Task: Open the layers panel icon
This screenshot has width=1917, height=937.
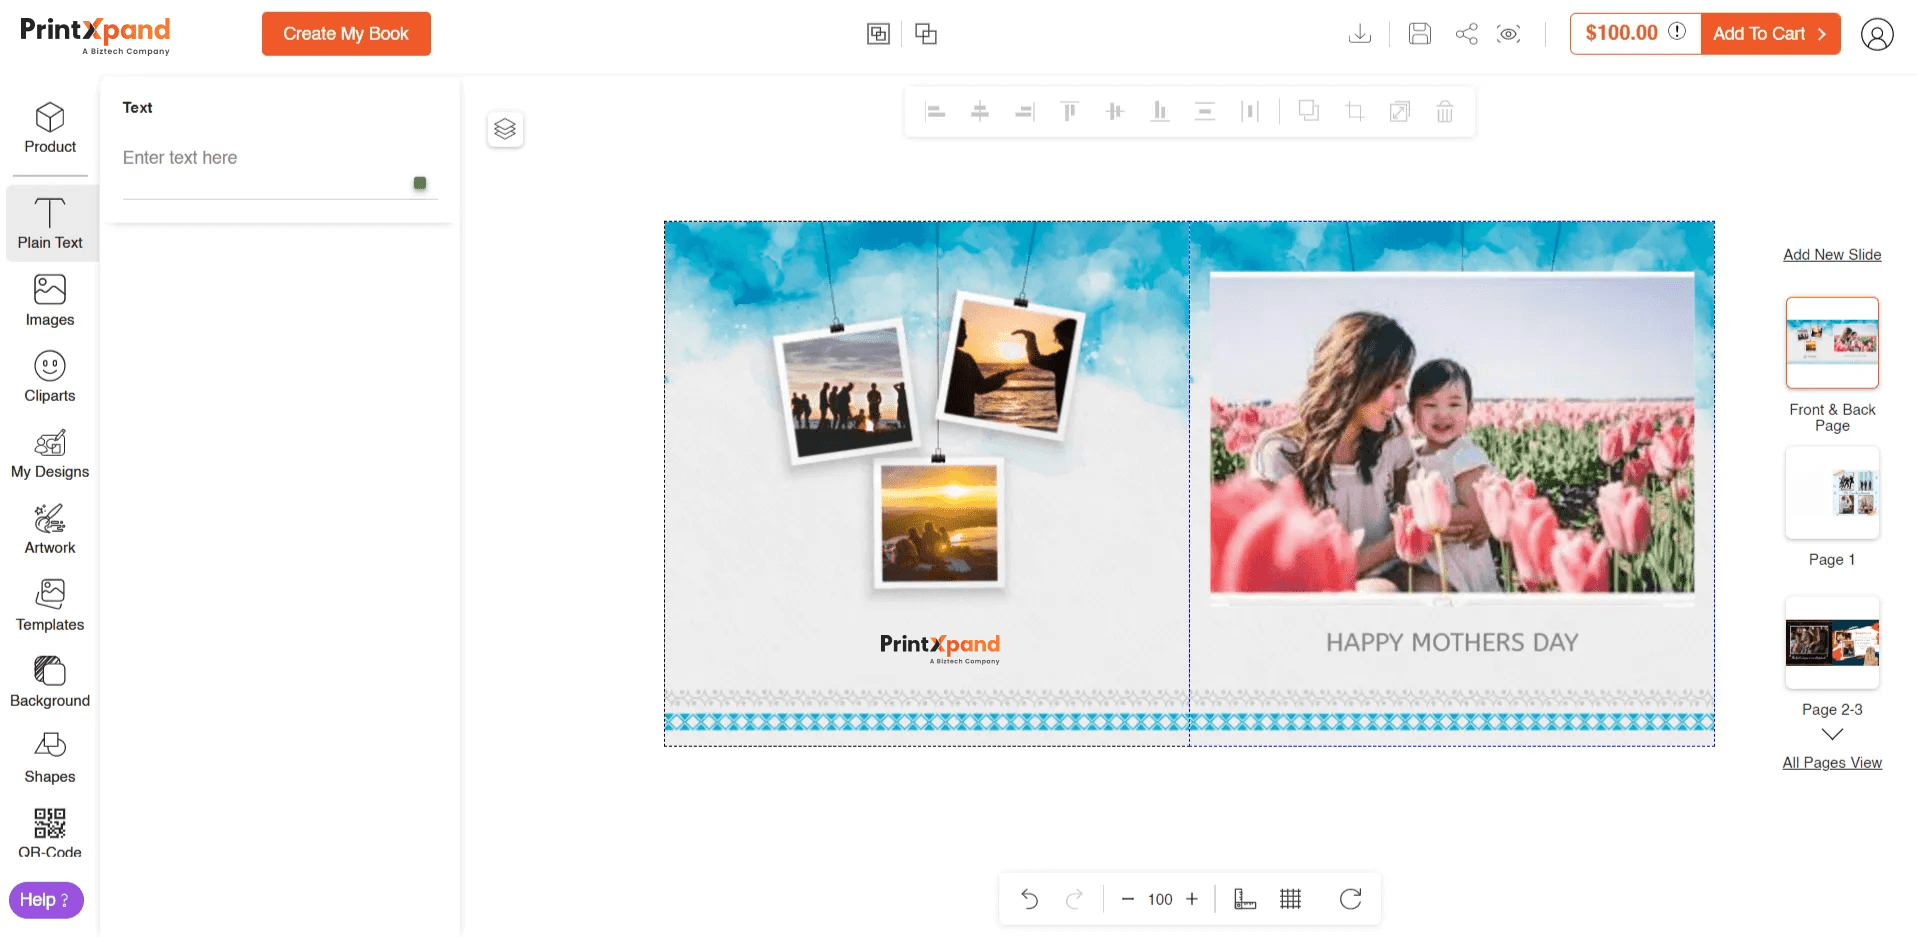Action: point(505,129)
